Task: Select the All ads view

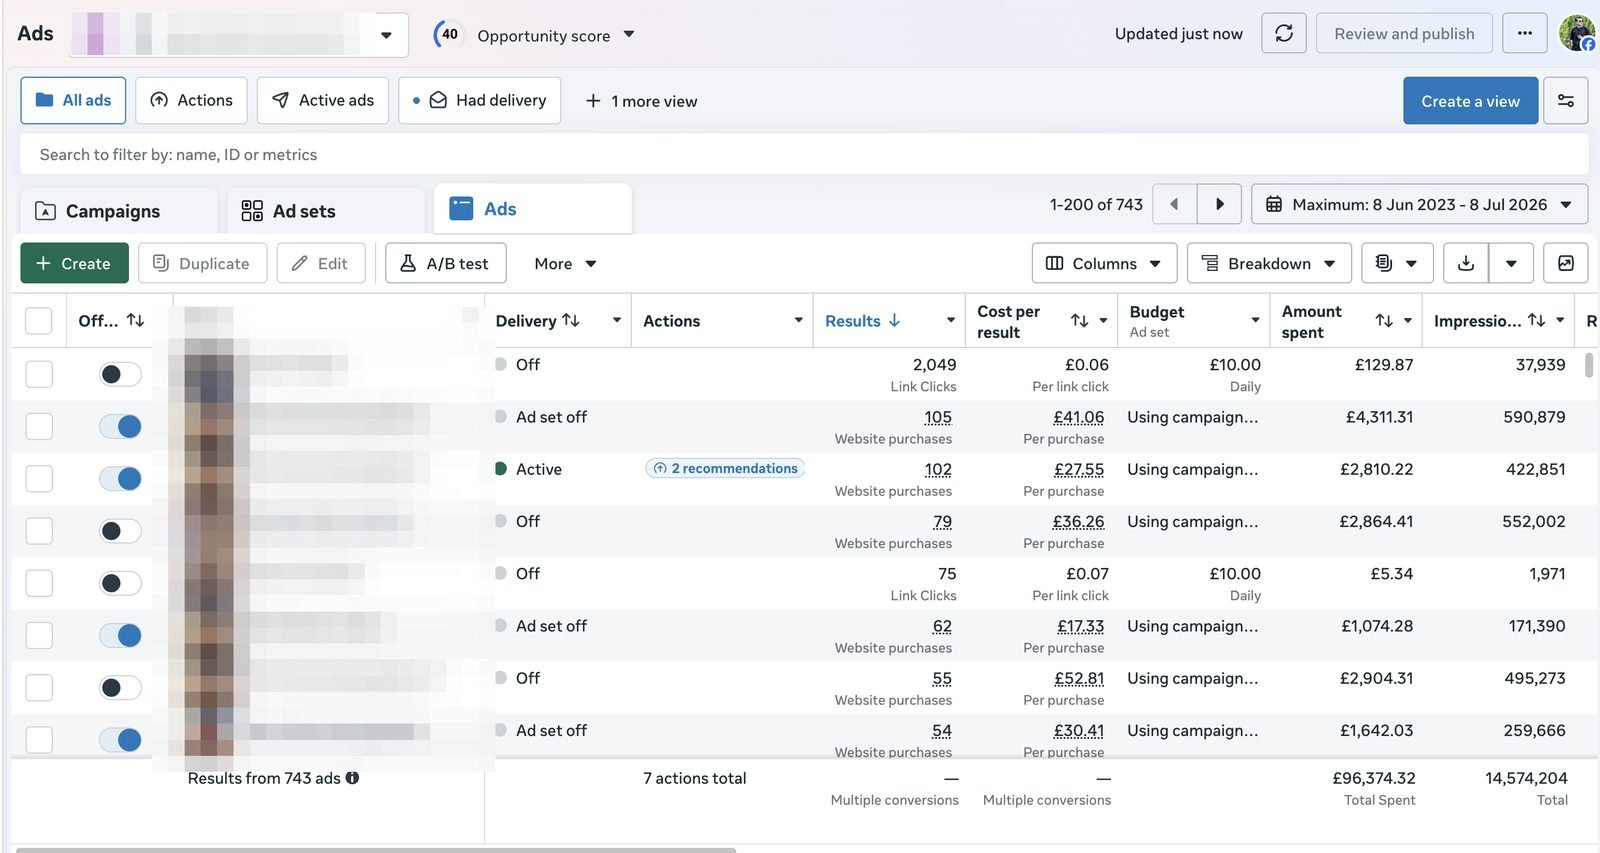Action: (73, 100)
